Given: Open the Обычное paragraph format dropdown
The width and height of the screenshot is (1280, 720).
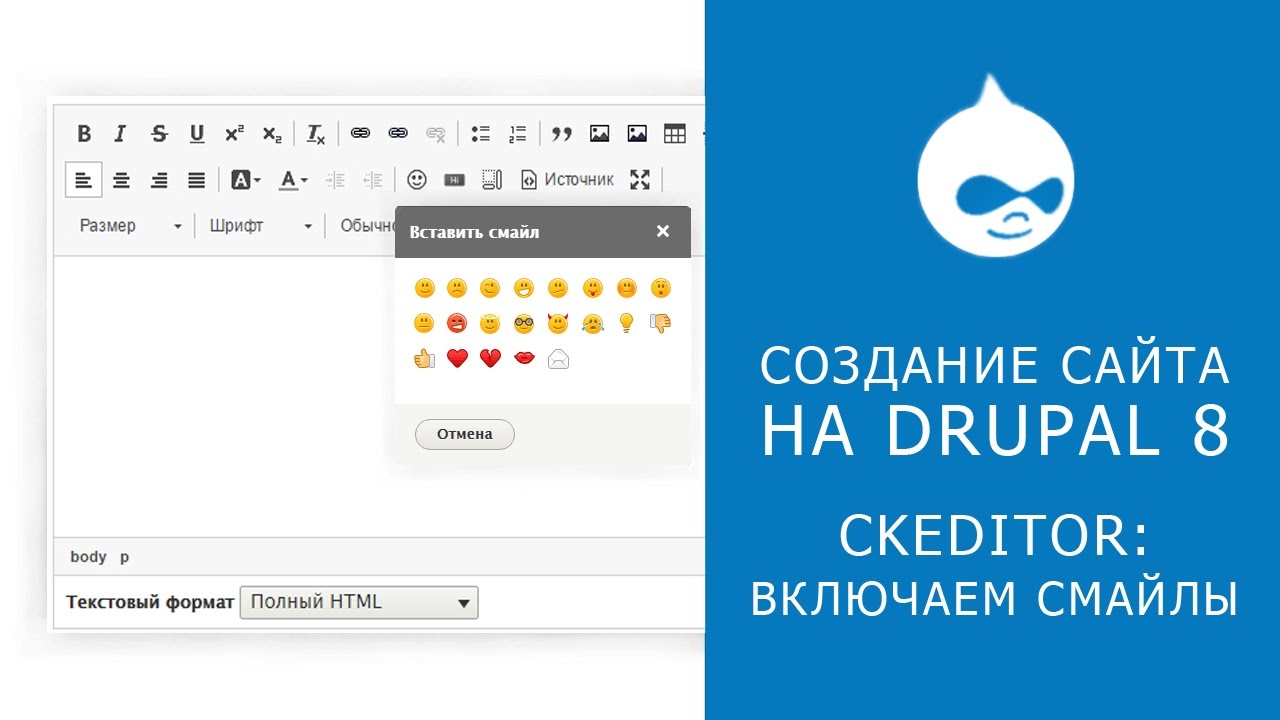Looking at the screenshot, I should tap(367, 226).
